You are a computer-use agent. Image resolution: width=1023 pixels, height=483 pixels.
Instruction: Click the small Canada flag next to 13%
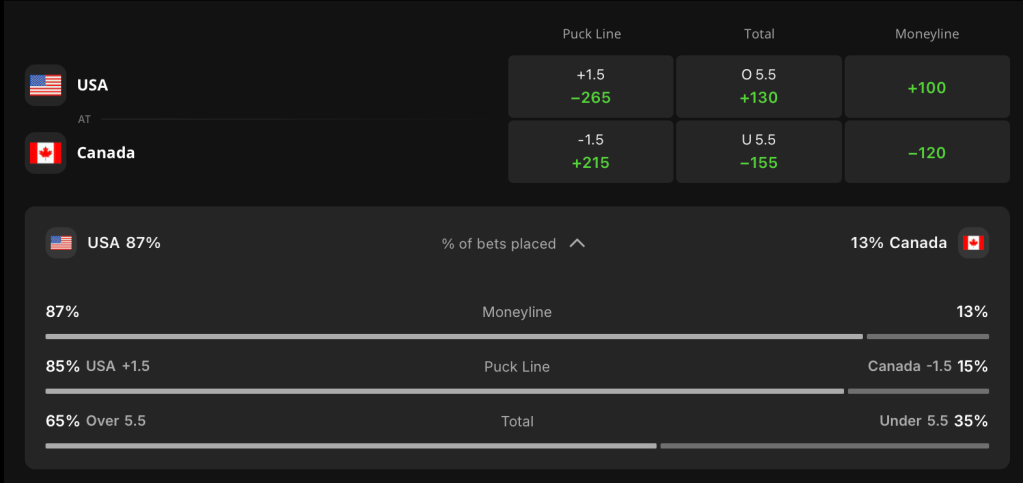973,243
